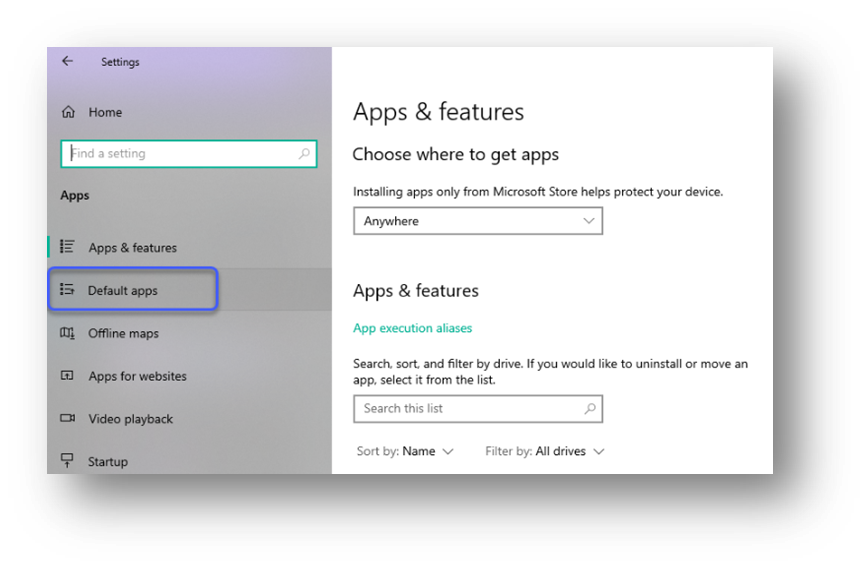Viewport: 868px width, 569px height.
Task: Expand the Filter by All drives dropdown
Action: [x=545, y=451]
